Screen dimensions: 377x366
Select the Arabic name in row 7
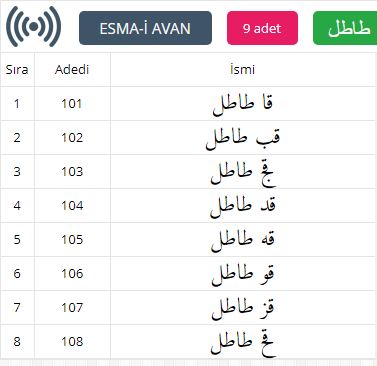[243, 308]
